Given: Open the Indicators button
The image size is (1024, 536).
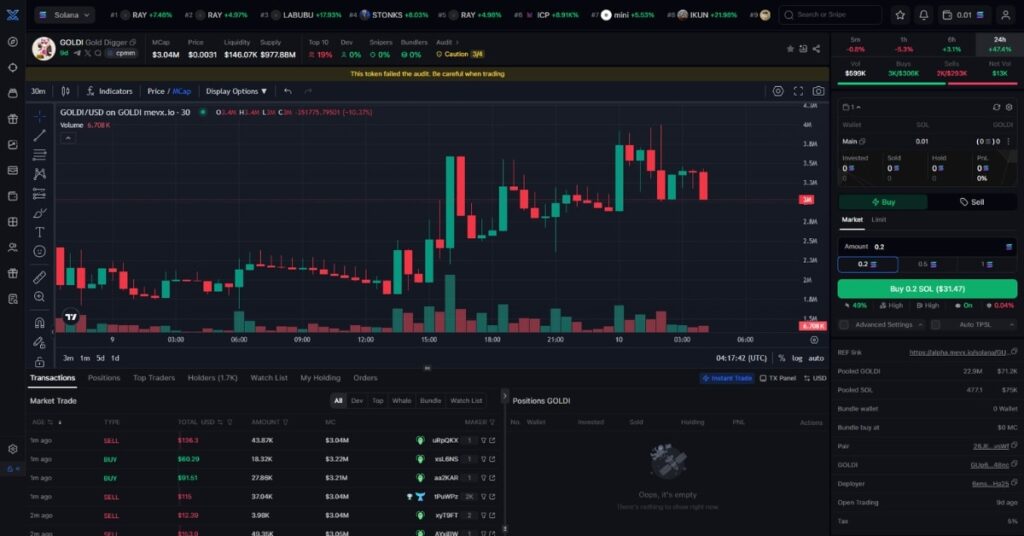Looking at the screenshot, I should pyautogui.click(x=109, y=91).
